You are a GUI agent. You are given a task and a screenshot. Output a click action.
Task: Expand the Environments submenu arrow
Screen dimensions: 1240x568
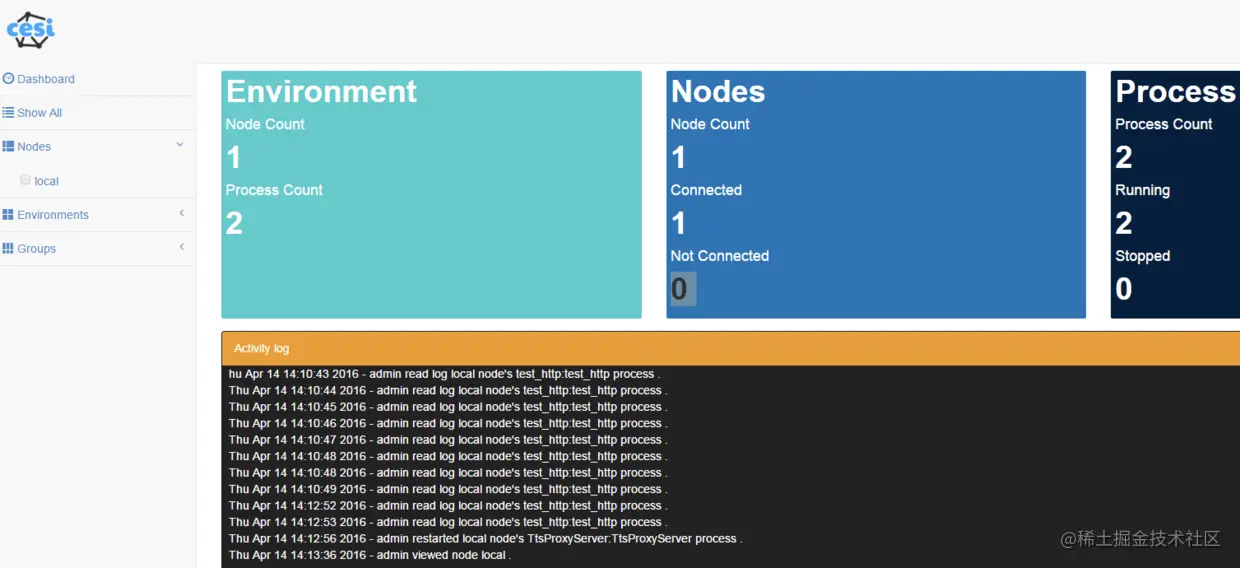point(181,213)
